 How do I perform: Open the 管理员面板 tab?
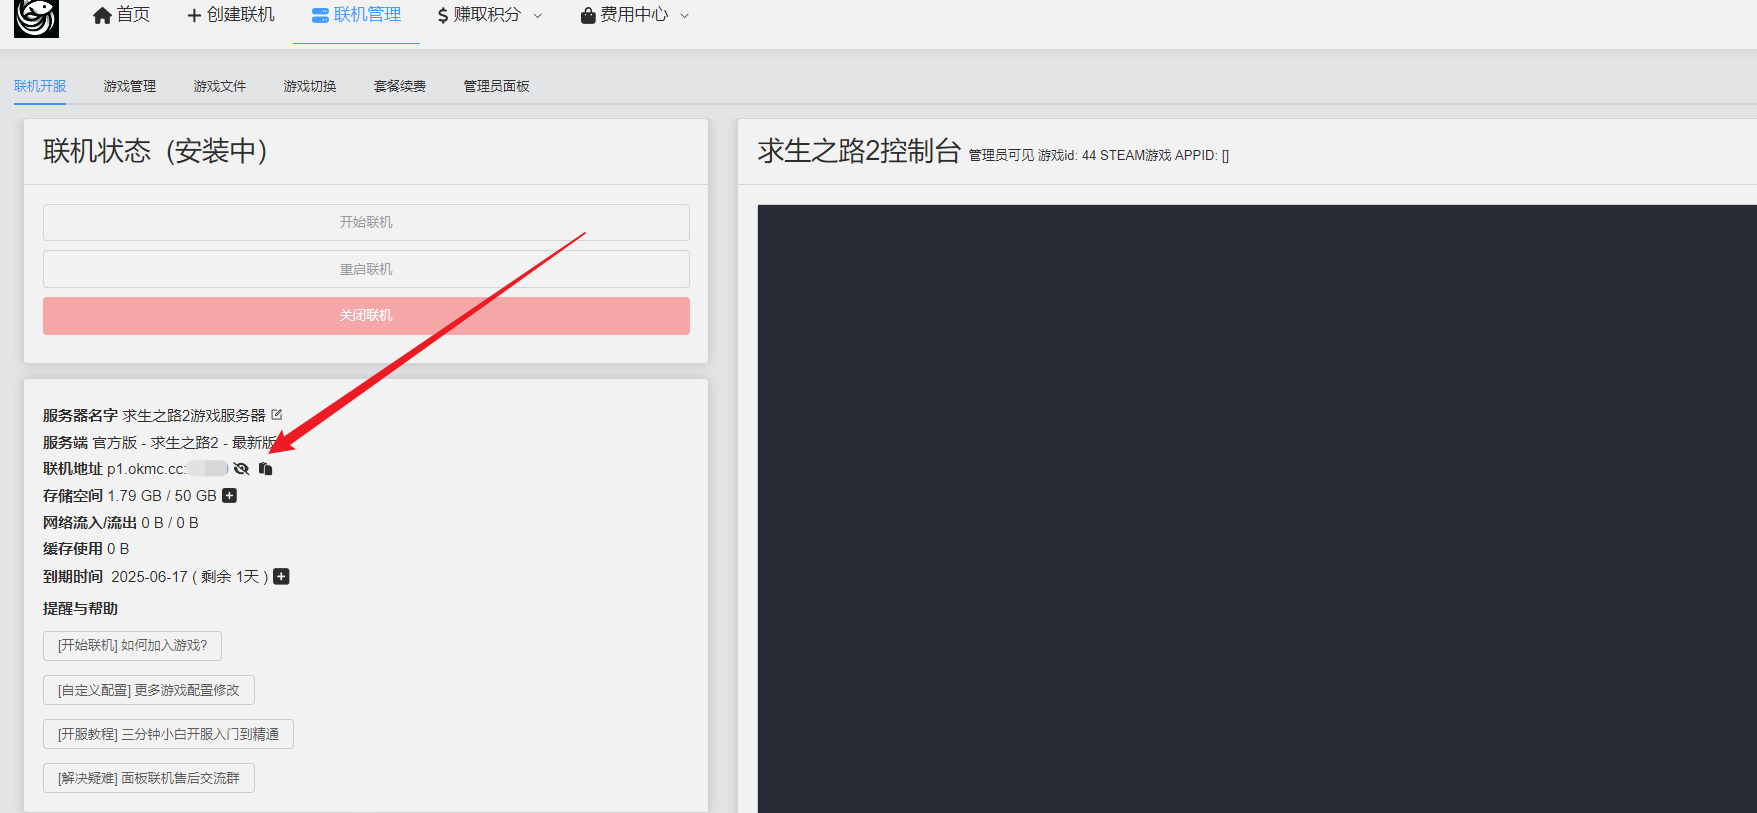pos(497,86)
